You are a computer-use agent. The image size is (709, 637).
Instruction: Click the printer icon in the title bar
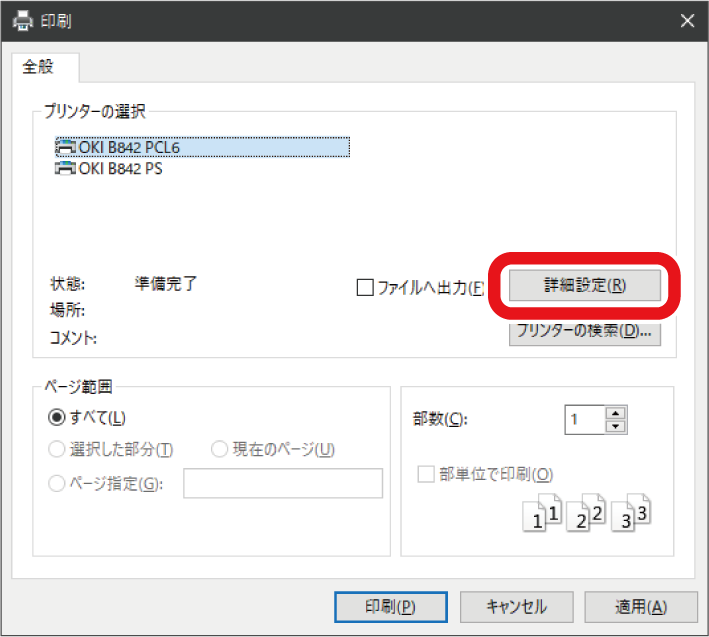click(x=21, y=20)
